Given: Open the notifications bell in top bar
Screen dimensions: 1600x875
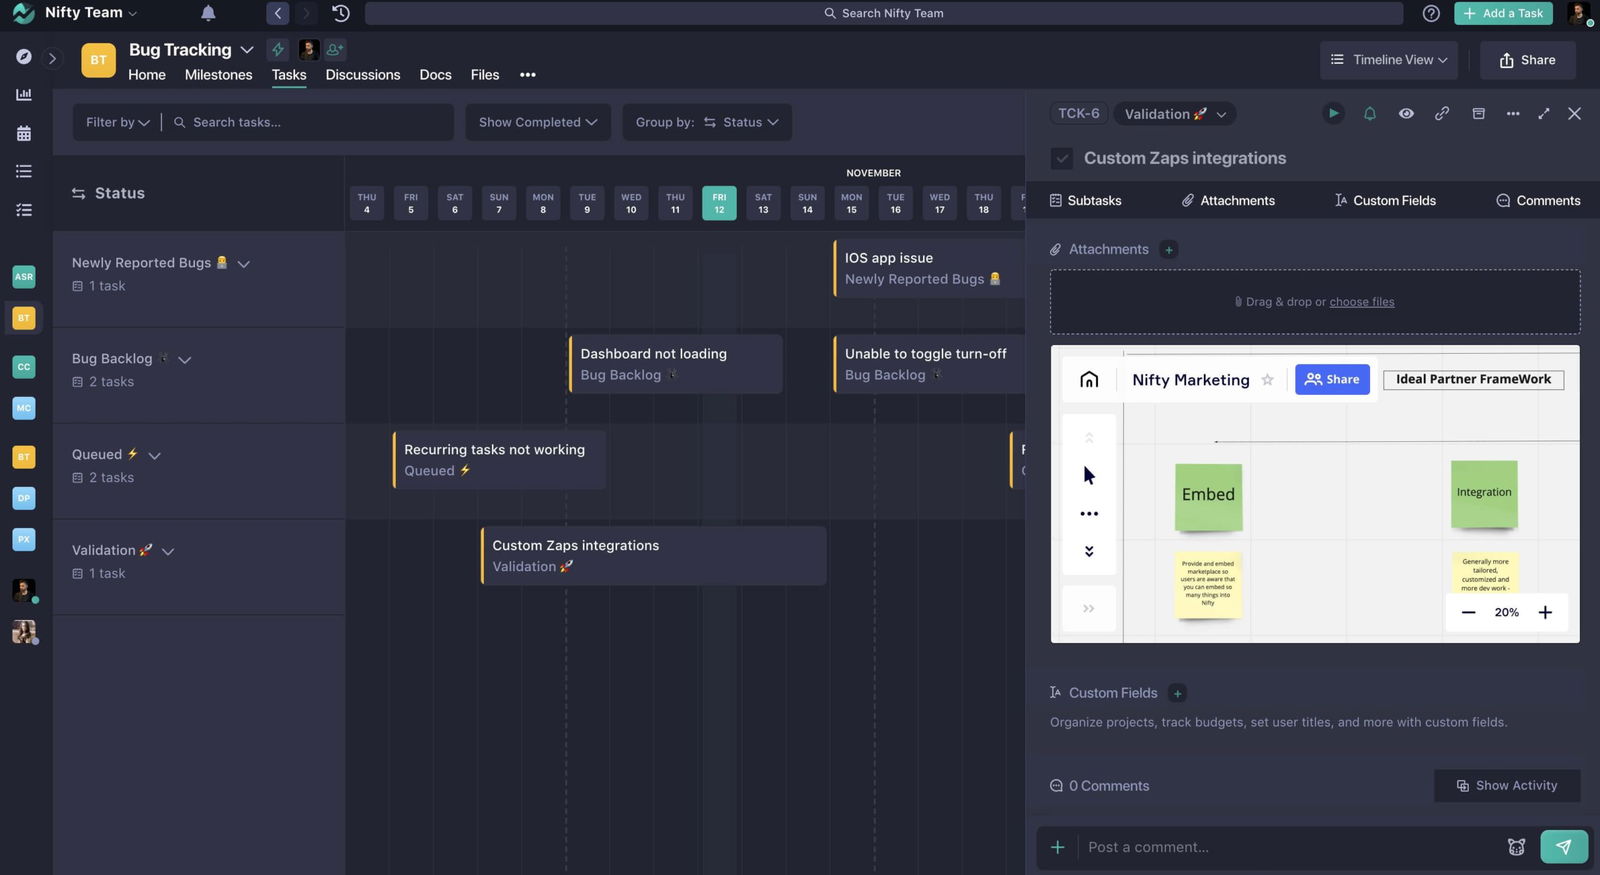Looking at the screenshot, I should coord(208,13).
